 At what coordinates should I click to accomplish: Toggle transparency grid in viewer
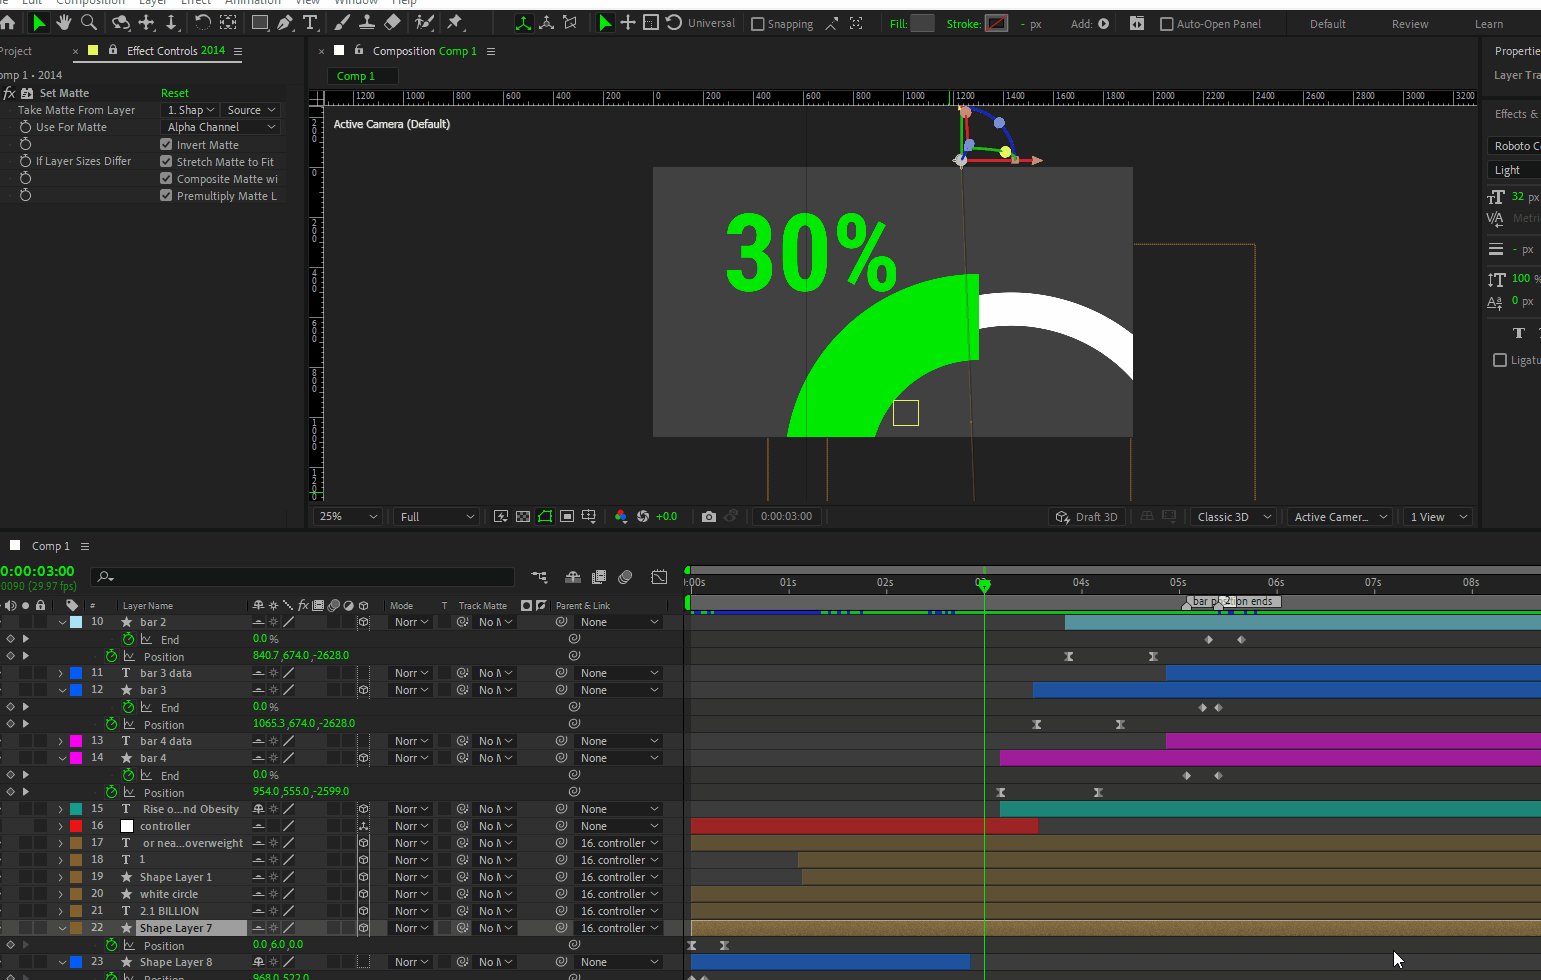523,516
